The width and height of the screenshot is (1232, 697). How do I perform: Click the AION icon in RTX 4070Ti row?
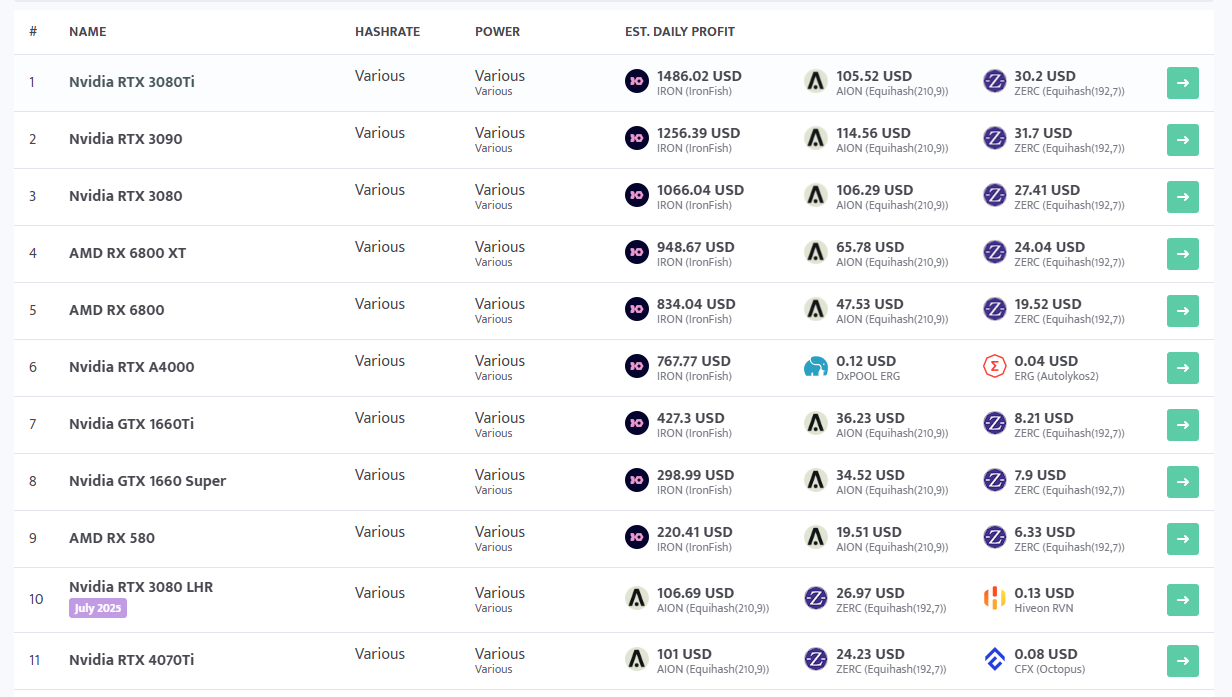637,660
